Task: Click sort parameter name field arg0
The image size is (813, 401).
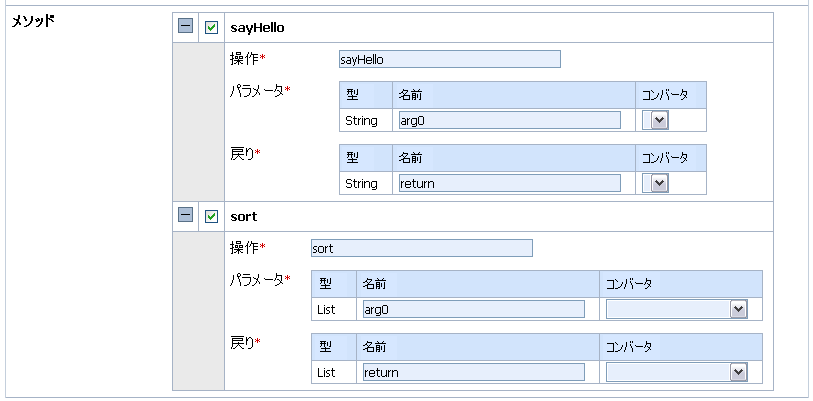Action: point(473,309)
